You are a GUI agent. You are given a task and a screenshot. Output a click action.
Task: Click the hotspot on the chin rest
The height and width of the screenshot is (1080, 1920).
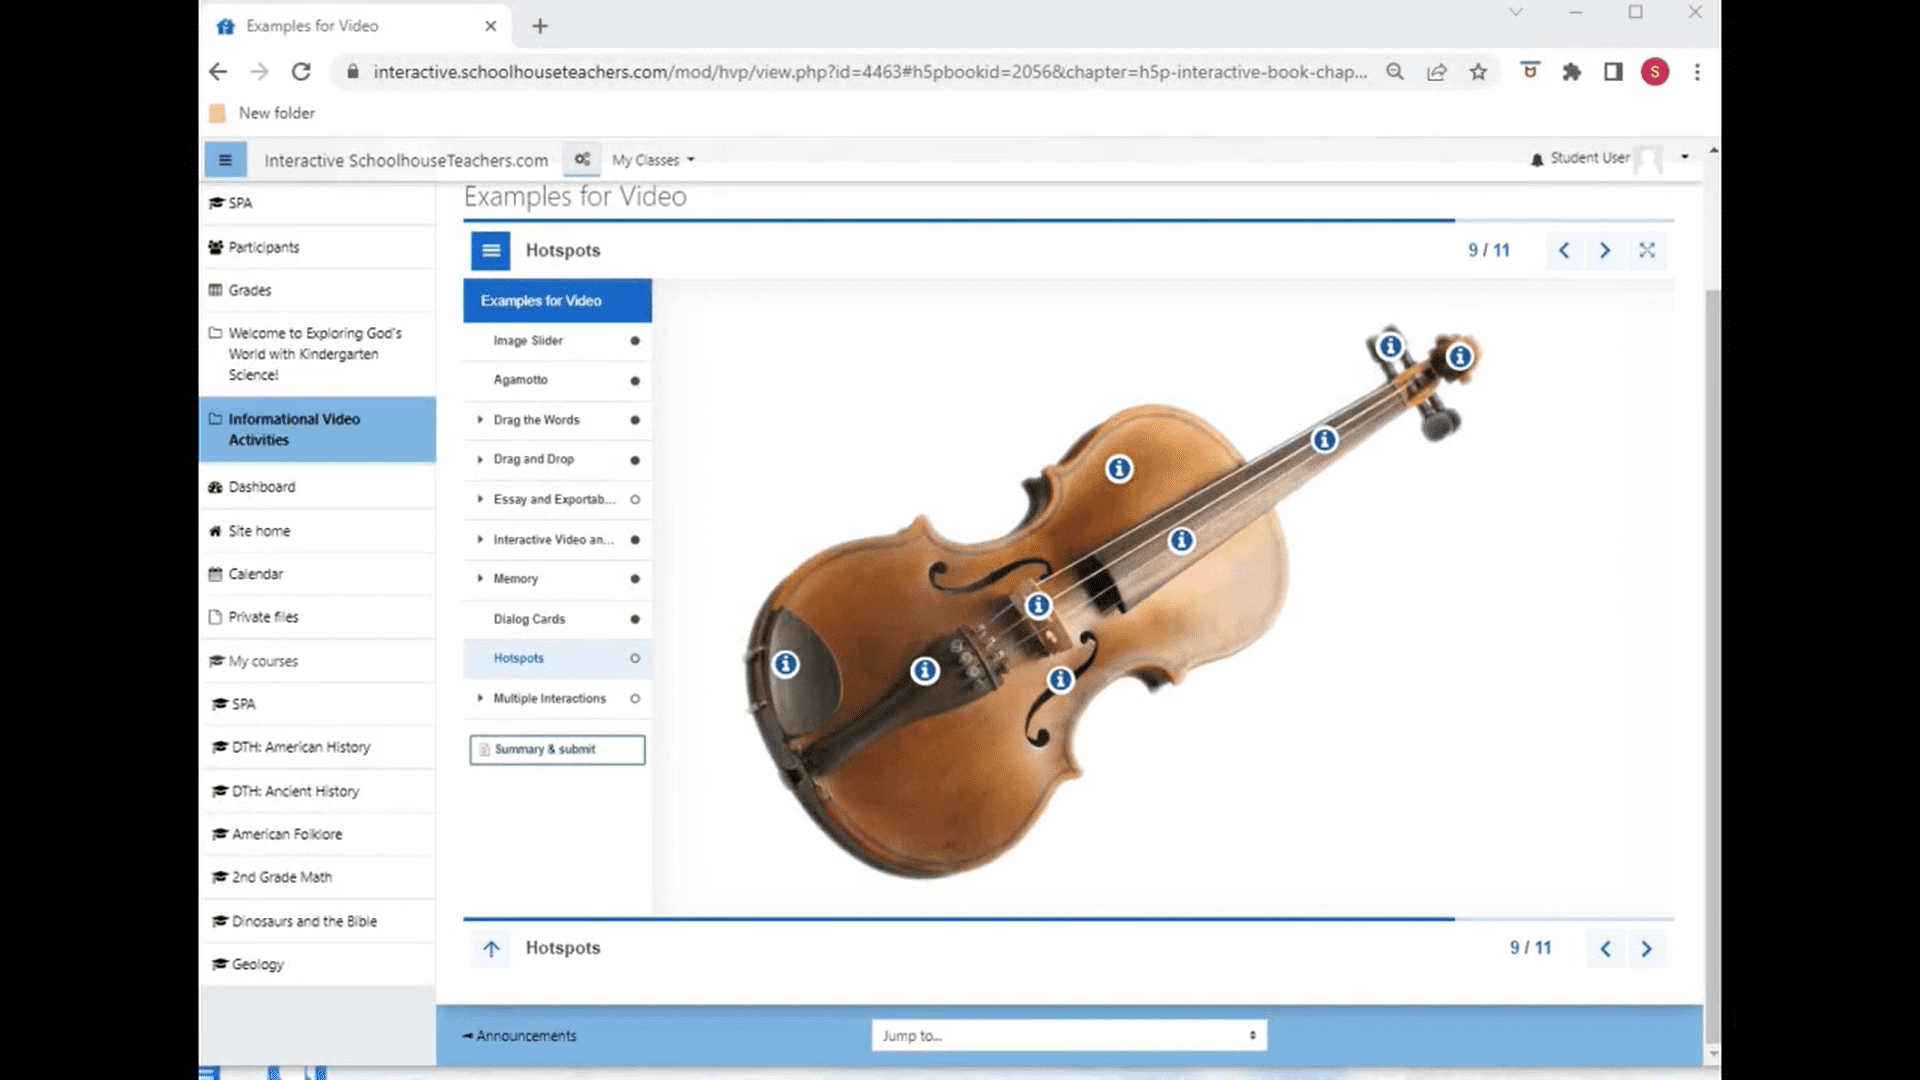[786, 664]
